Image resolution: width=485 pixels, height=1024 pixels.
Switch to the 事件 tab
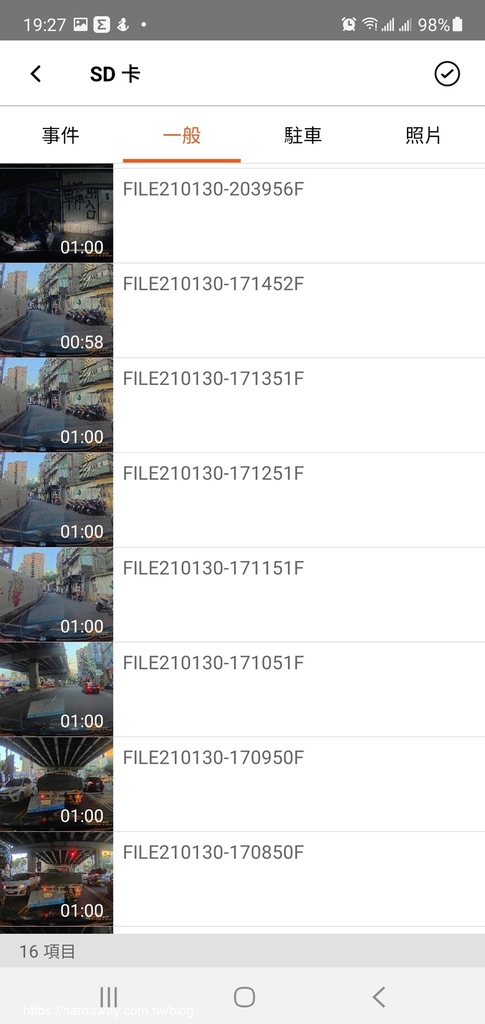61,135
